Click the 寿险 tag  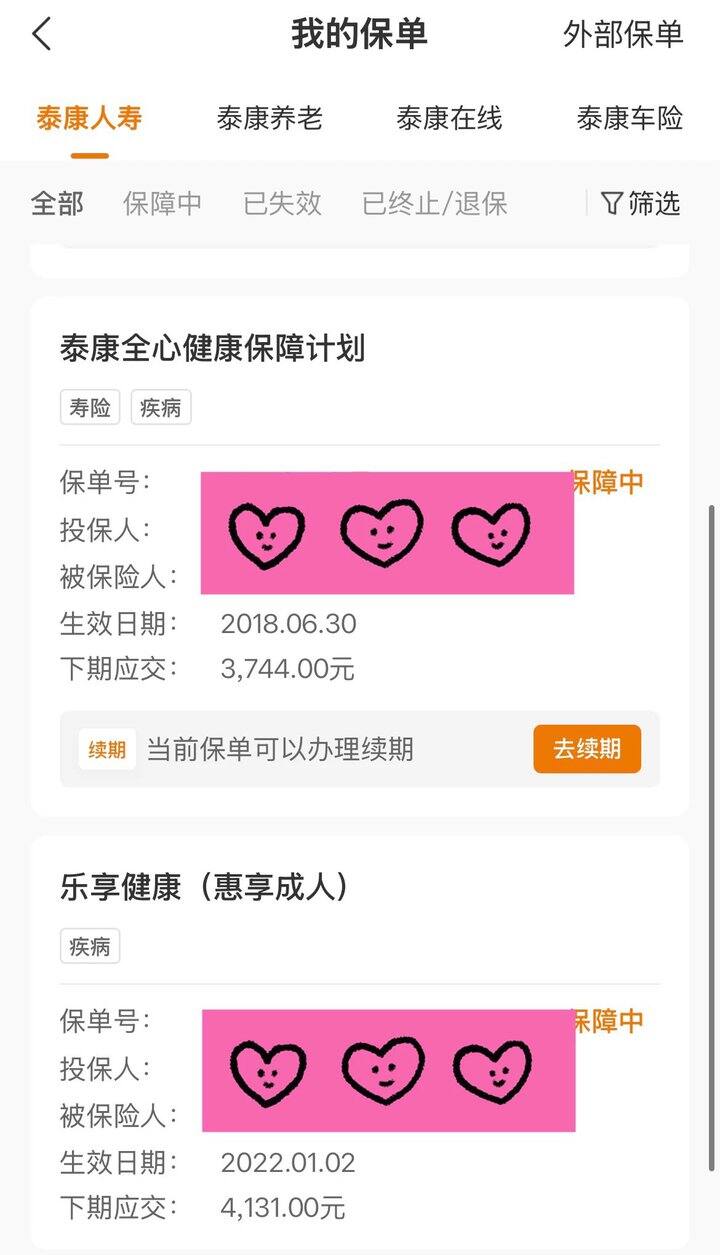click(90, 408)
